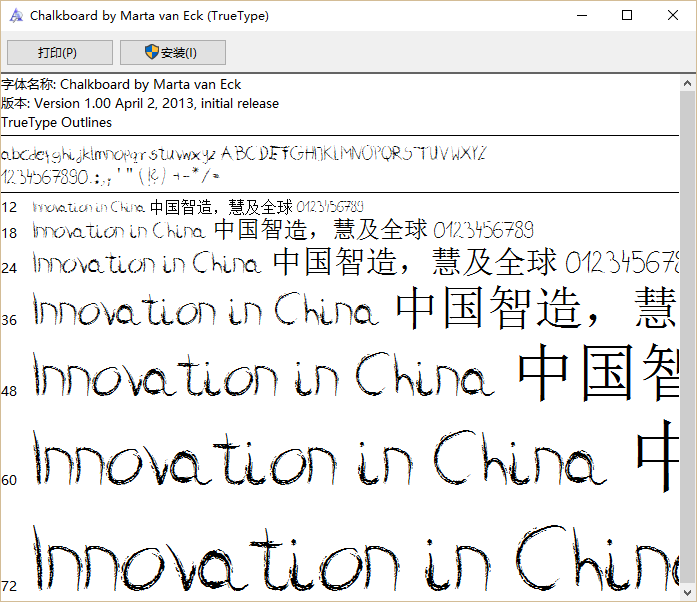Click the 'TrueType Outlines' text
Screen dimensions: 697x602
pos(56,122)
